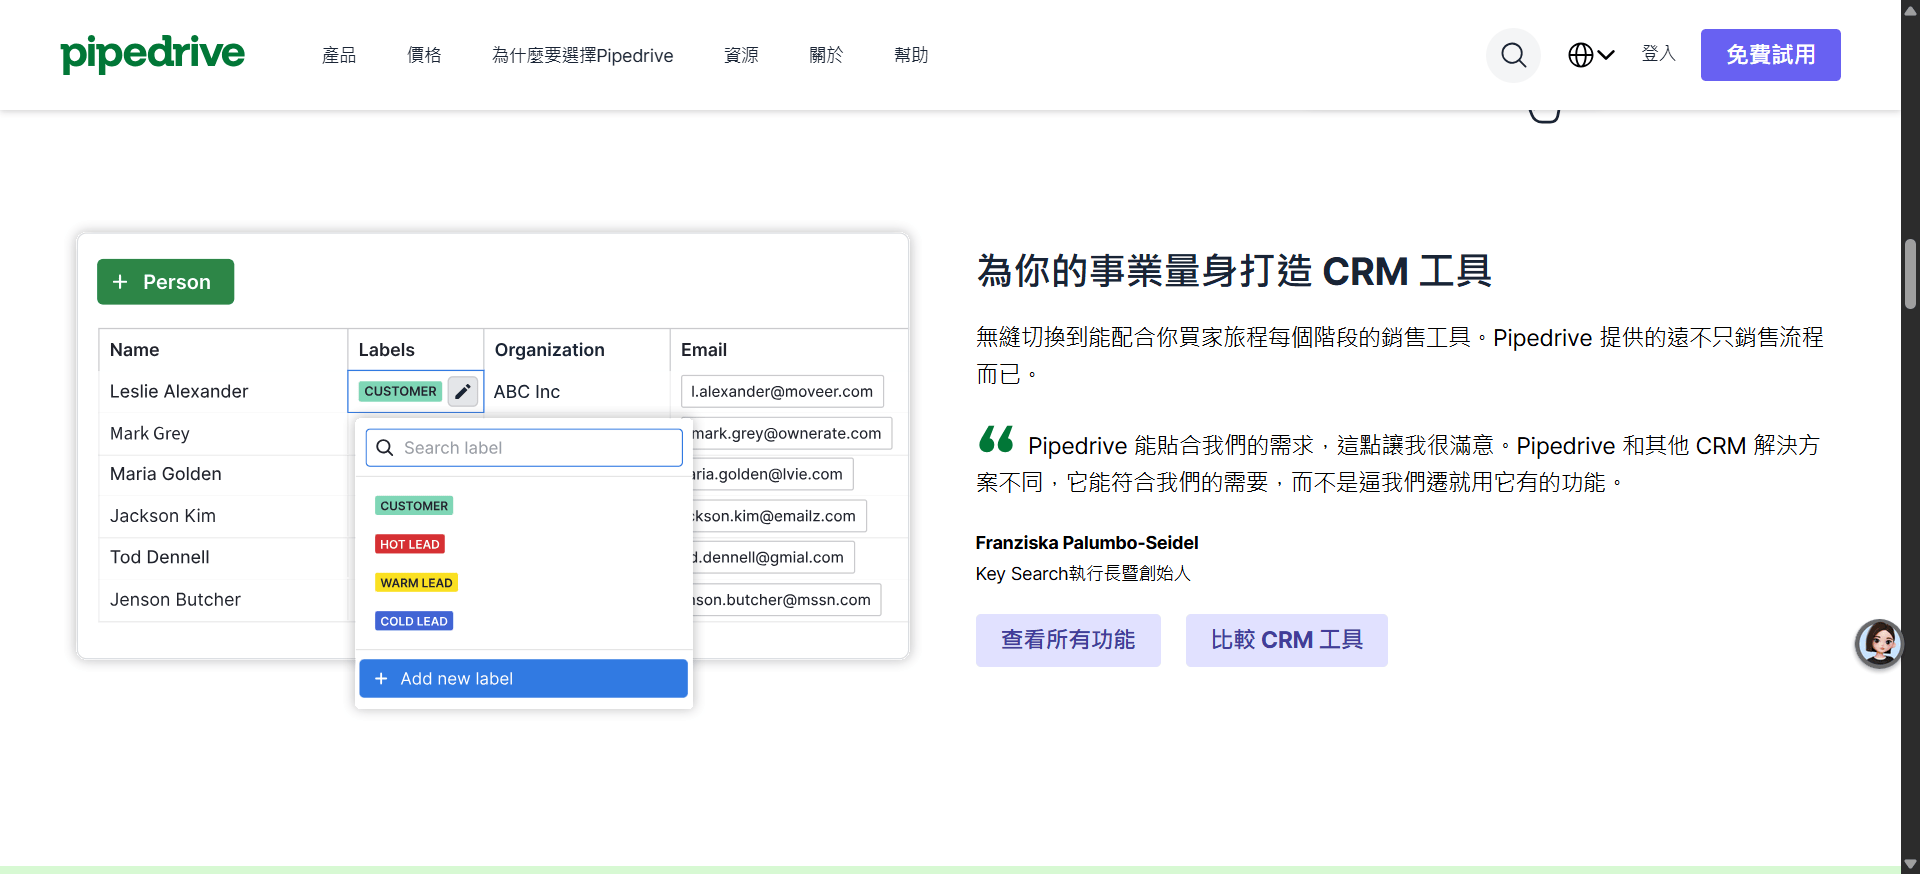Image resolution: width=1920 pixels, height=874 pixels.
Task: Open 為什麼要選擇Pipedrive menu
Action: [582, 55]
